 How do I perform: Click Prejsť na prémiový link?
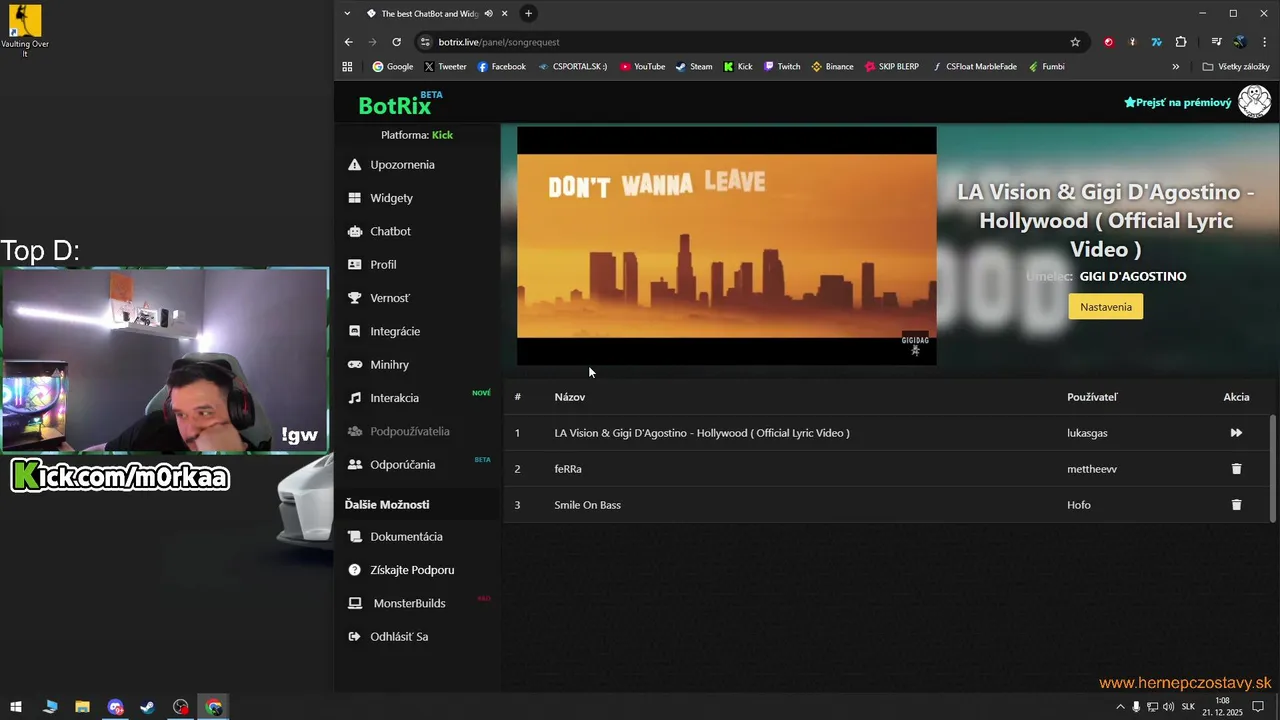tap(1178, 102)
